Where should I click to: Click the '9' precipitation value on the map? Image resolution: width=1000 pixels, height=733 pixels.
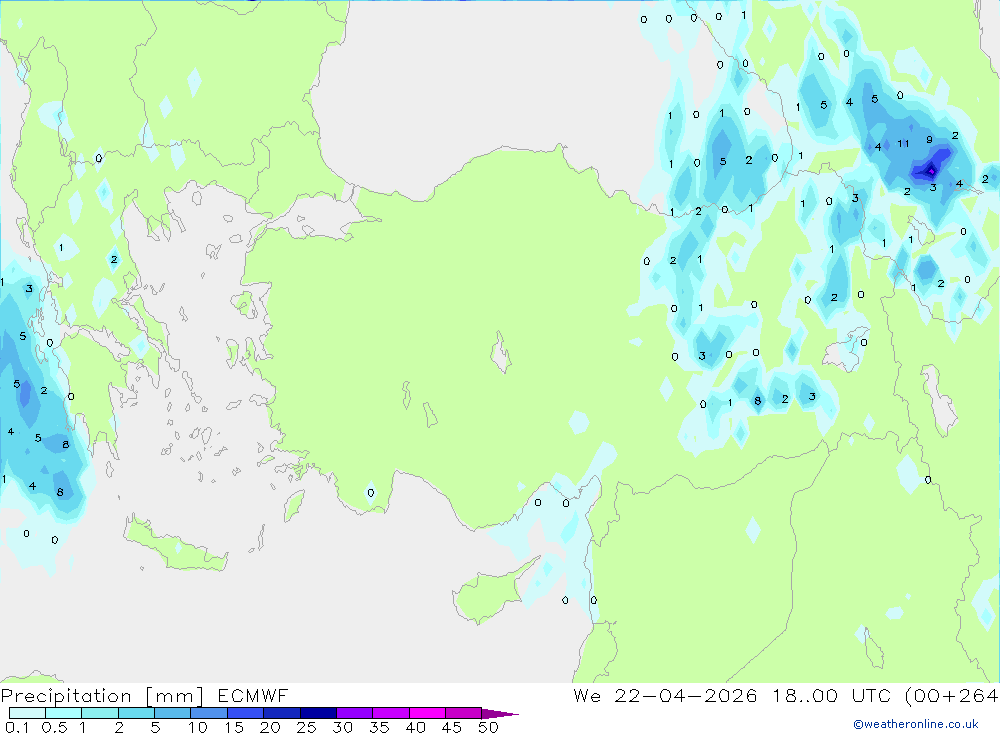(x=929, y=140)
